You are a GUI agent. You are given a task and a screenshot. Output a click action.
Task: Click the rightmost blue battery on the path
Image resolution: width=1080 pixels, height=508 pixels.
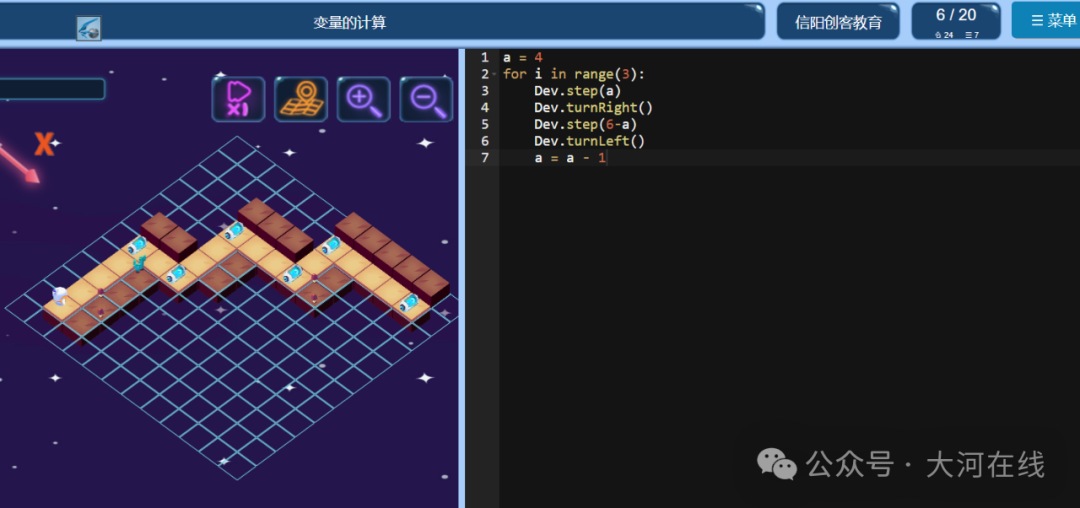[x=409, y=302]
